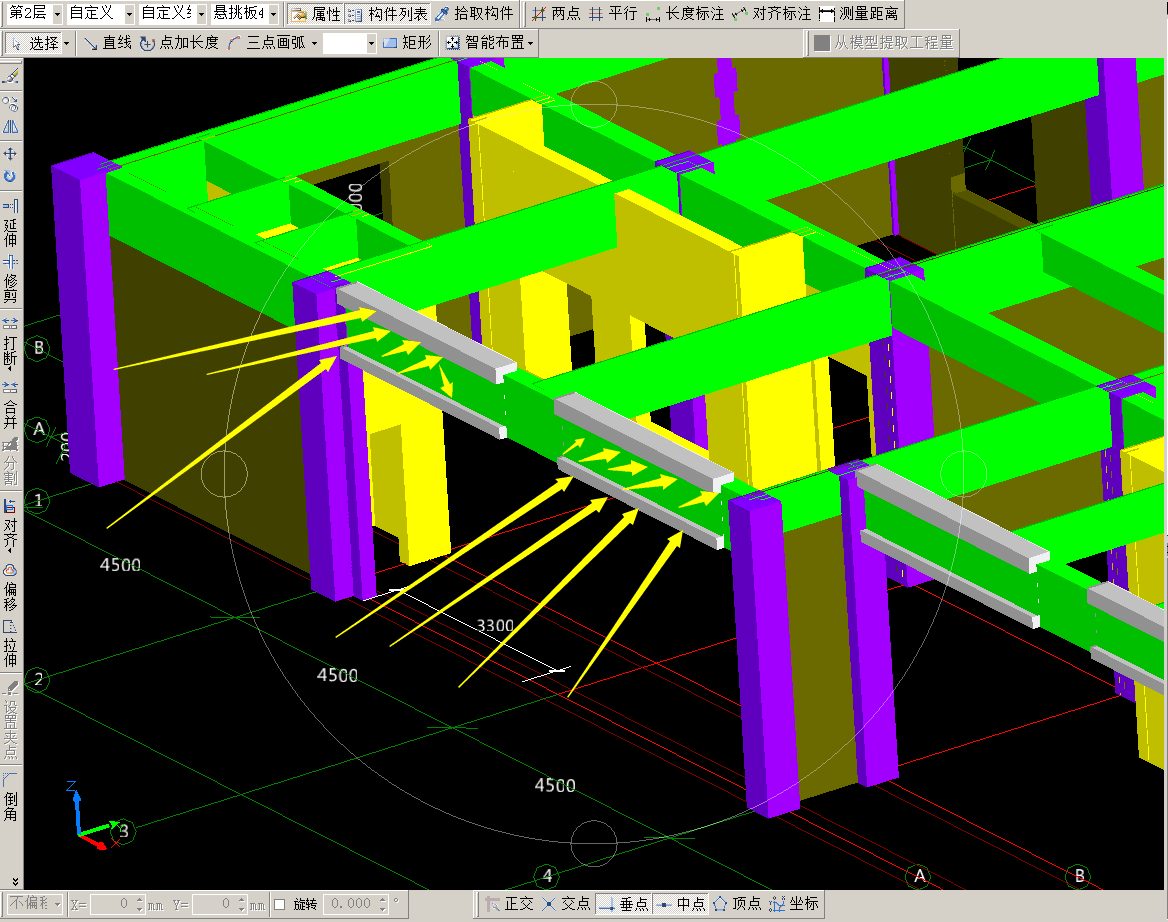
Task: Click the mirror tool icon in left toolbar
Action: coord(10,127)
